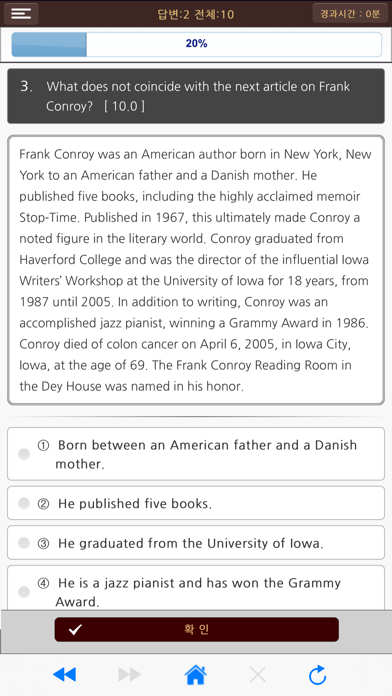Click the Frank Conroy passage text box
Viewport: 392px width, 696px height.
pos(196,270)
